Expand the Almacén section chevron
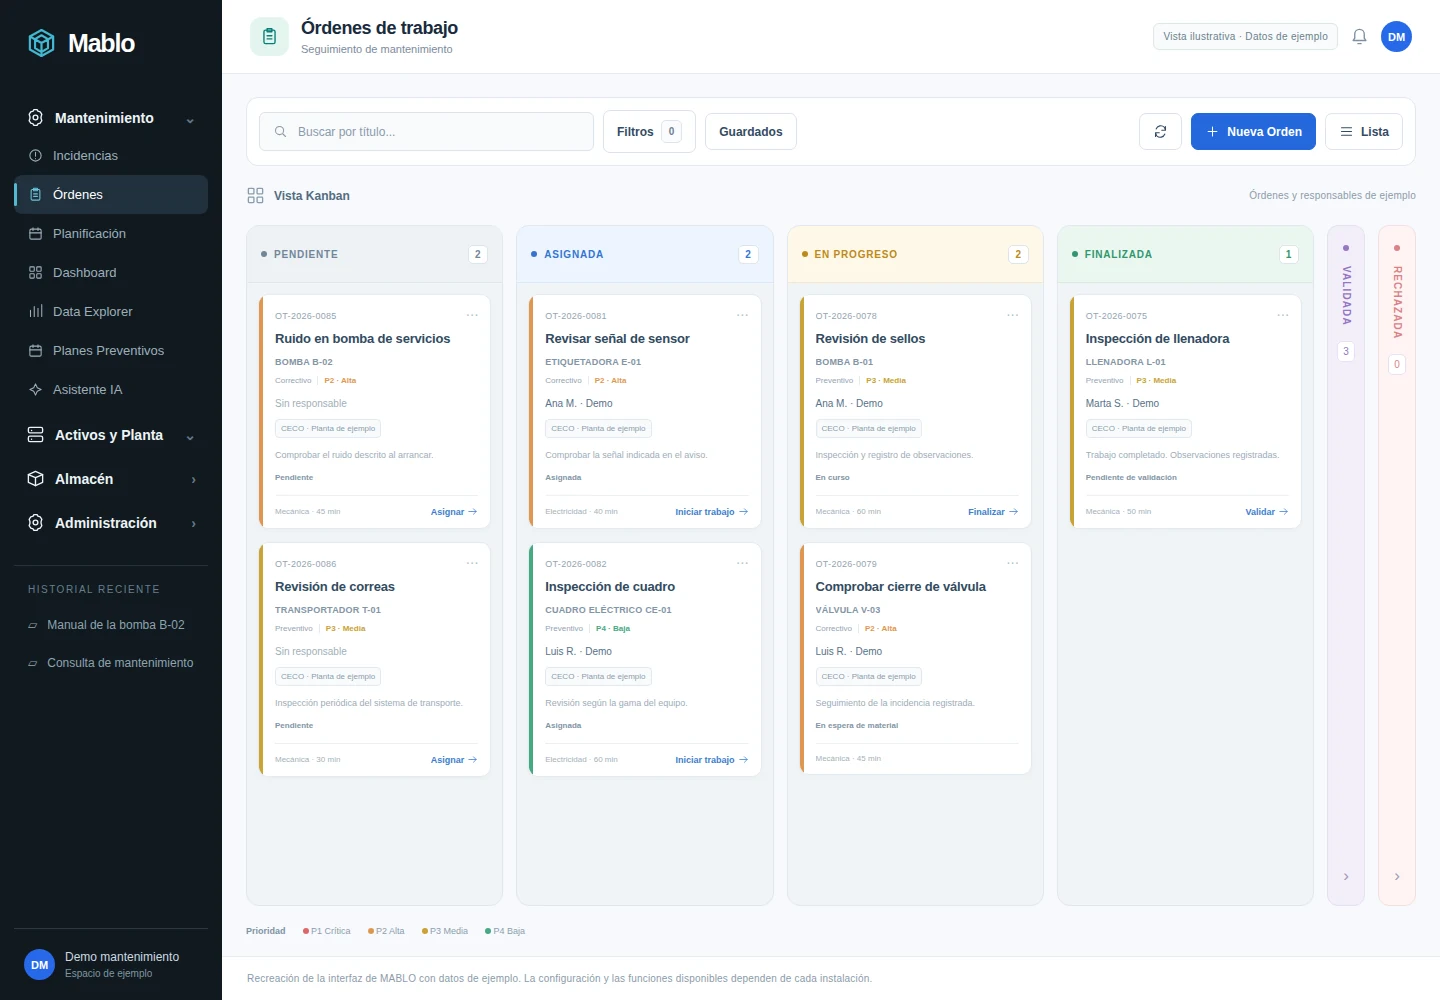Image resolution: width=1440 pixels, height=1000 pixels. tap(193, 480)
